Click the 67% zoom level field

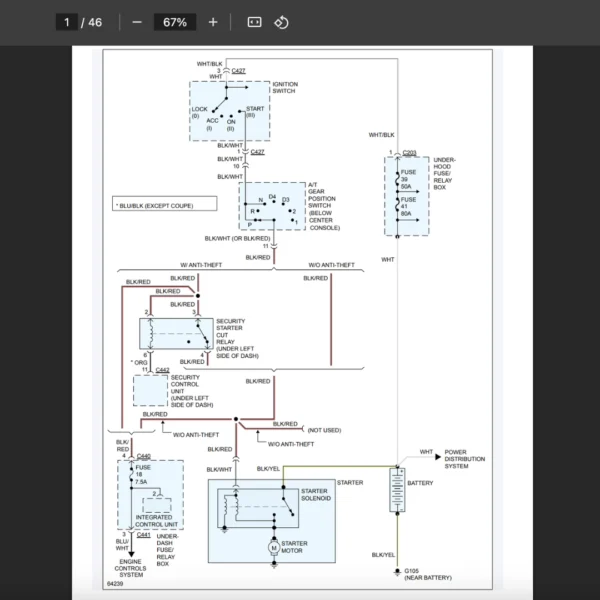(175, 22)
